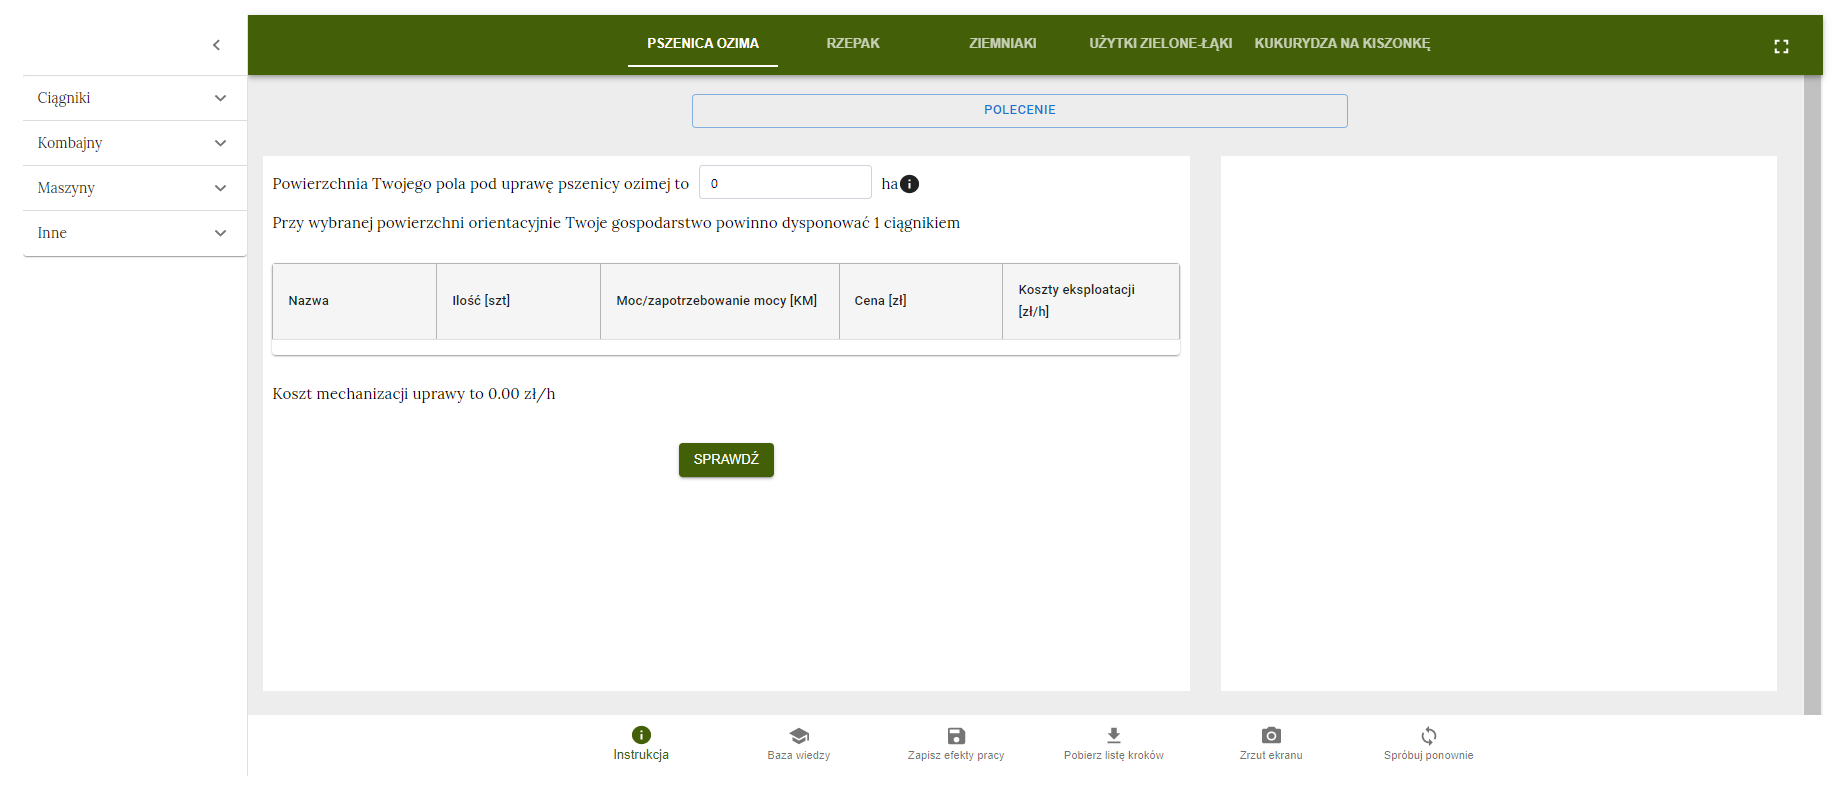Viewport: 1835px width, 787px height.
Task: Click the Koszt mechanizacji uprawy text
Action: pos(414,394)
